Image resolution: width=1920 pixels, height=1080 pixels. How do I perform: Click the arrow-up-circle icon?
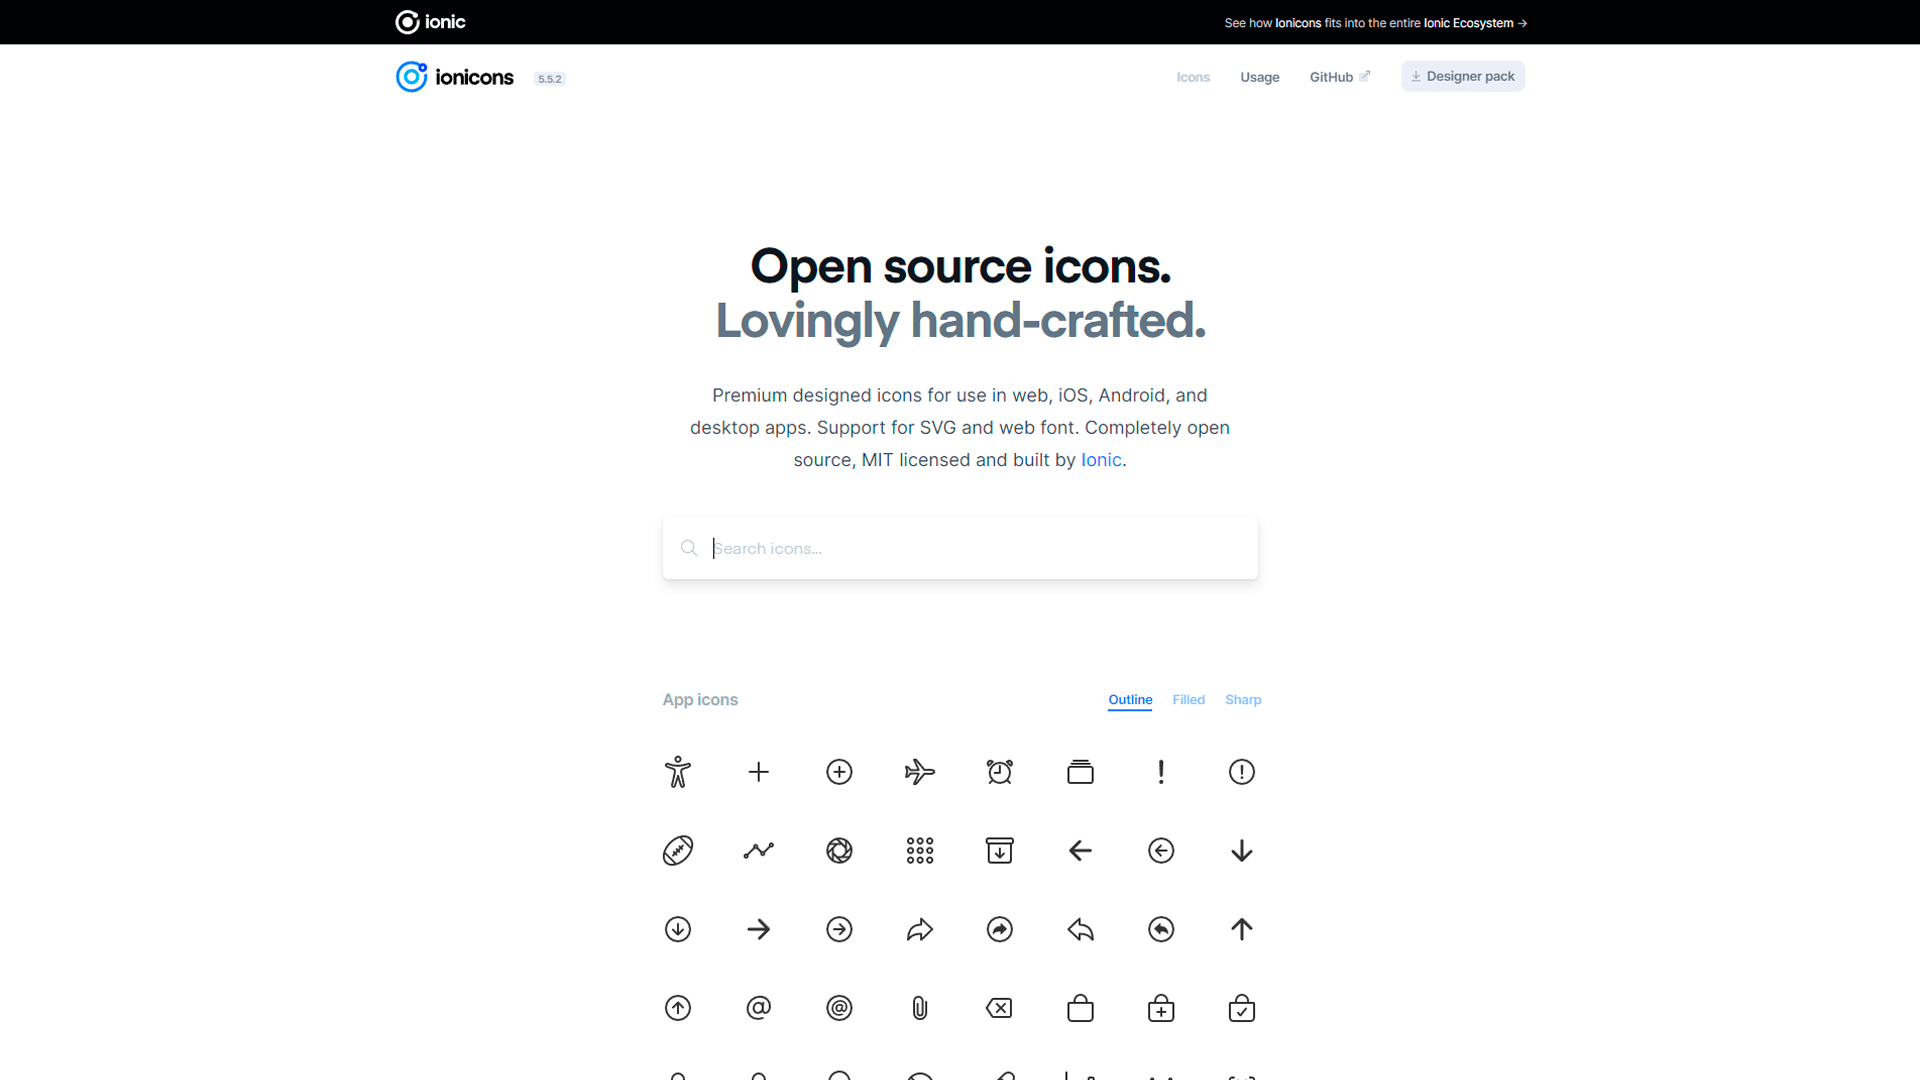[x=678, y=1008]
